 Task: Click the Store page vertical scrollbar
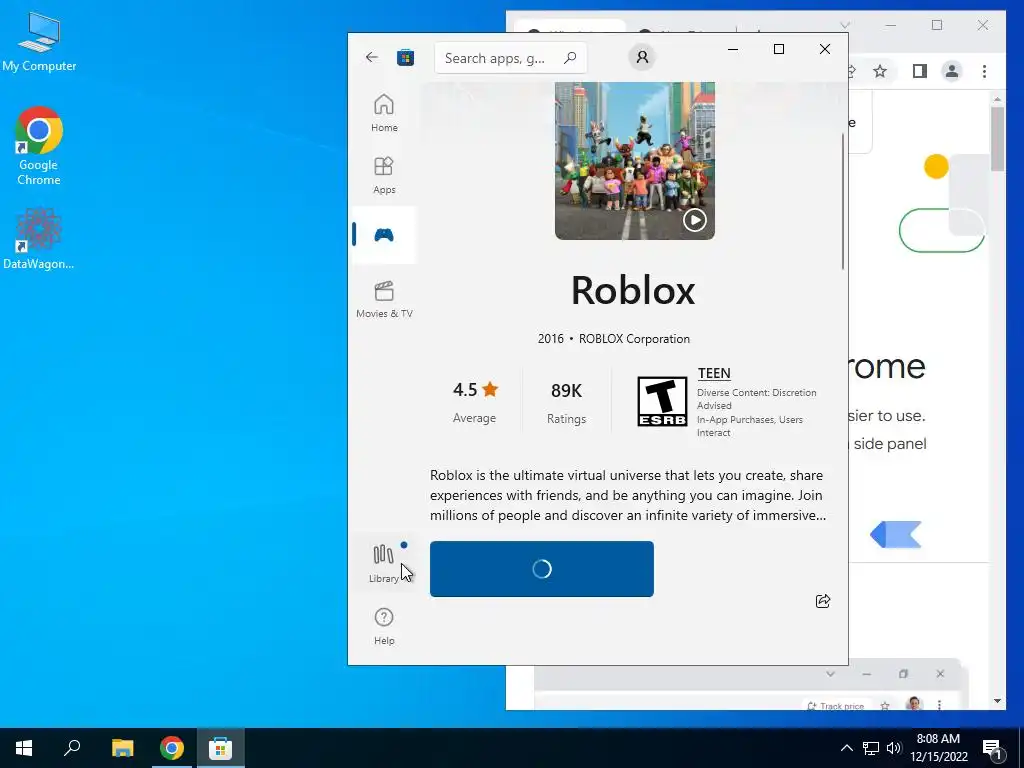[x=842, y=201]
